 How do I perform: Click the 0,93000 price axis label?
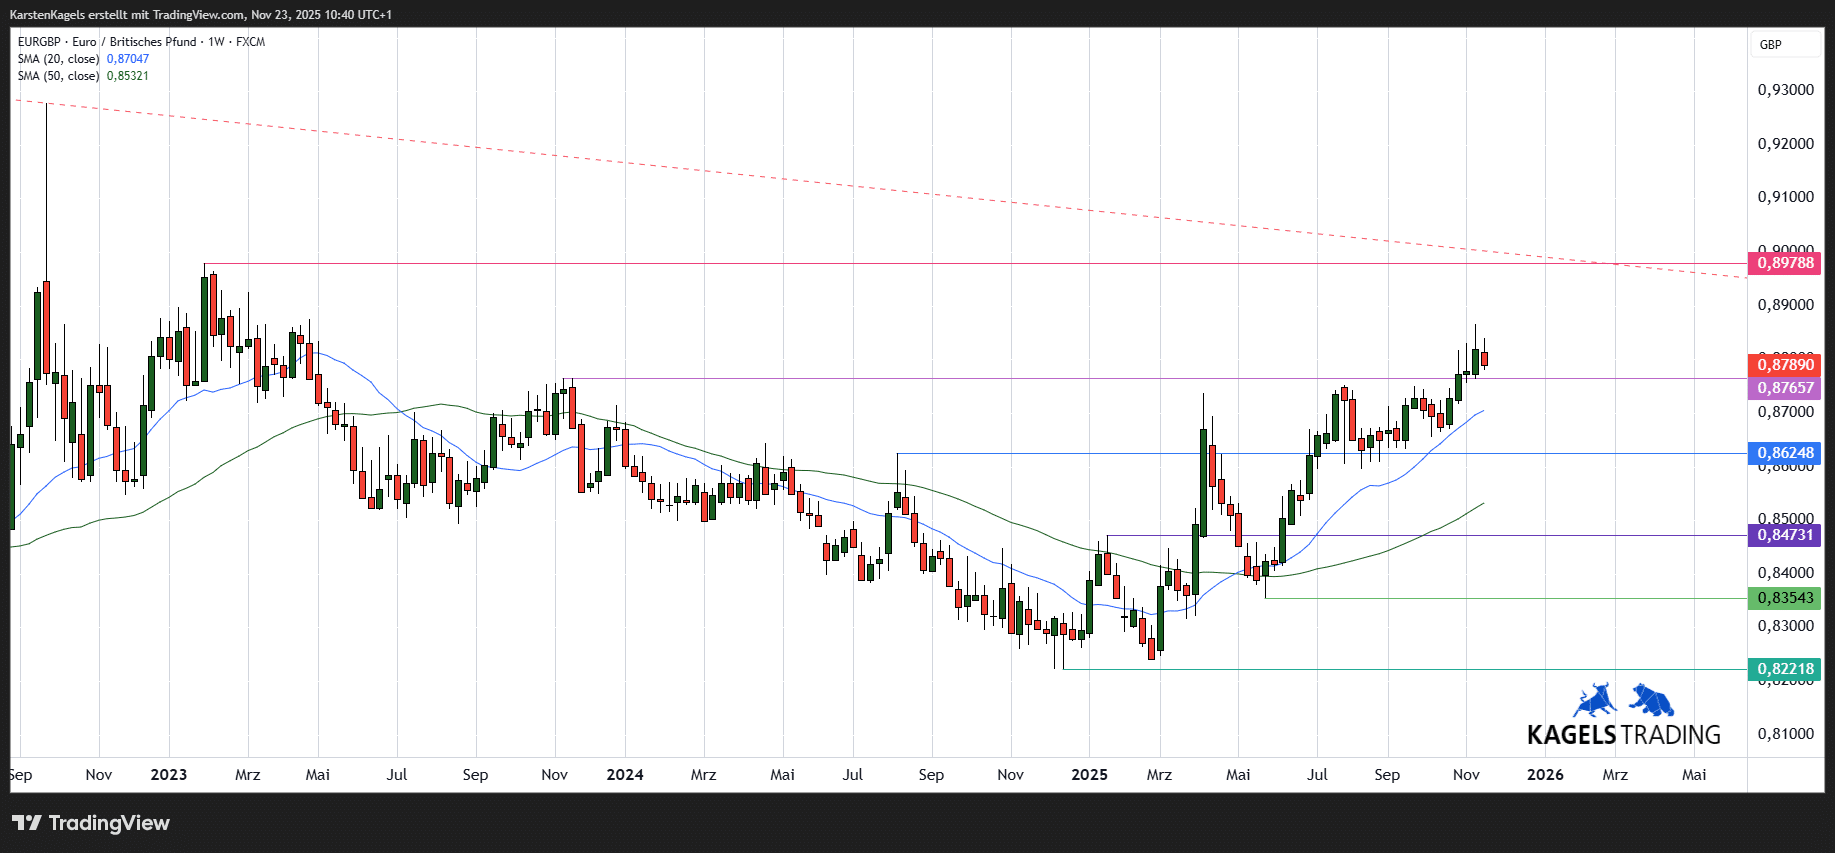(x=1785, y=90)
